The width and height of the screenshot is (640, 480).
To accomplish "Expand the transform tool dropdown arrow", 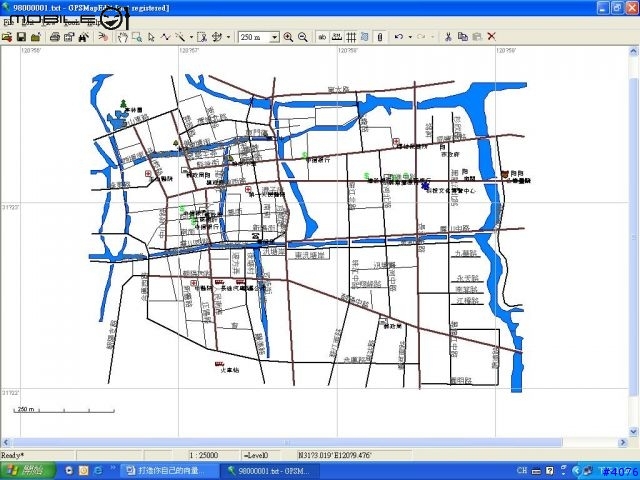I will point(228,37).
